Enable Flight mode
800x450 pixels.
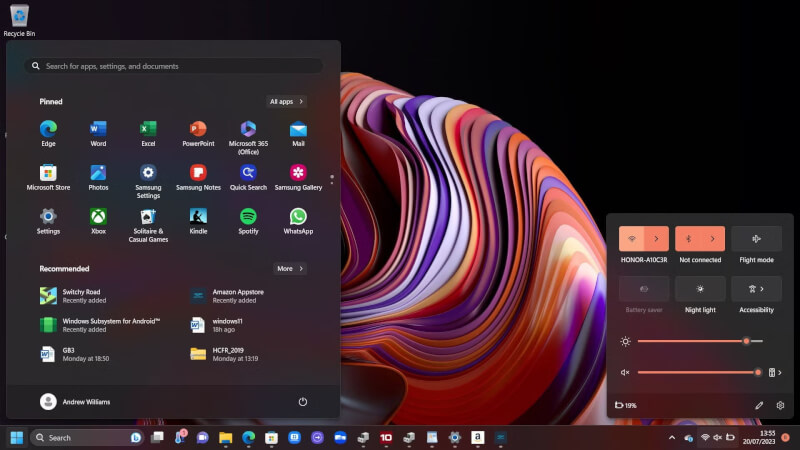click(x=757, y=239)
